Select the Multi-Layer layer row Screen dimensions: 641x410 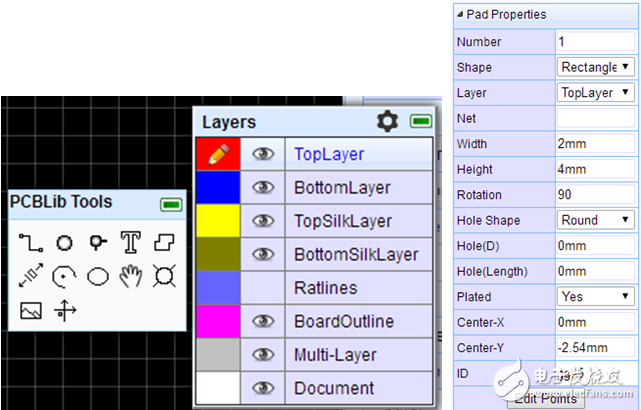tap(333, 354)
